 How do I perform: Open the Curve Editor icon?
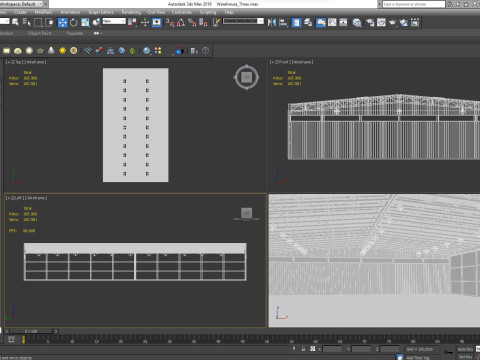tap(332, 22)
